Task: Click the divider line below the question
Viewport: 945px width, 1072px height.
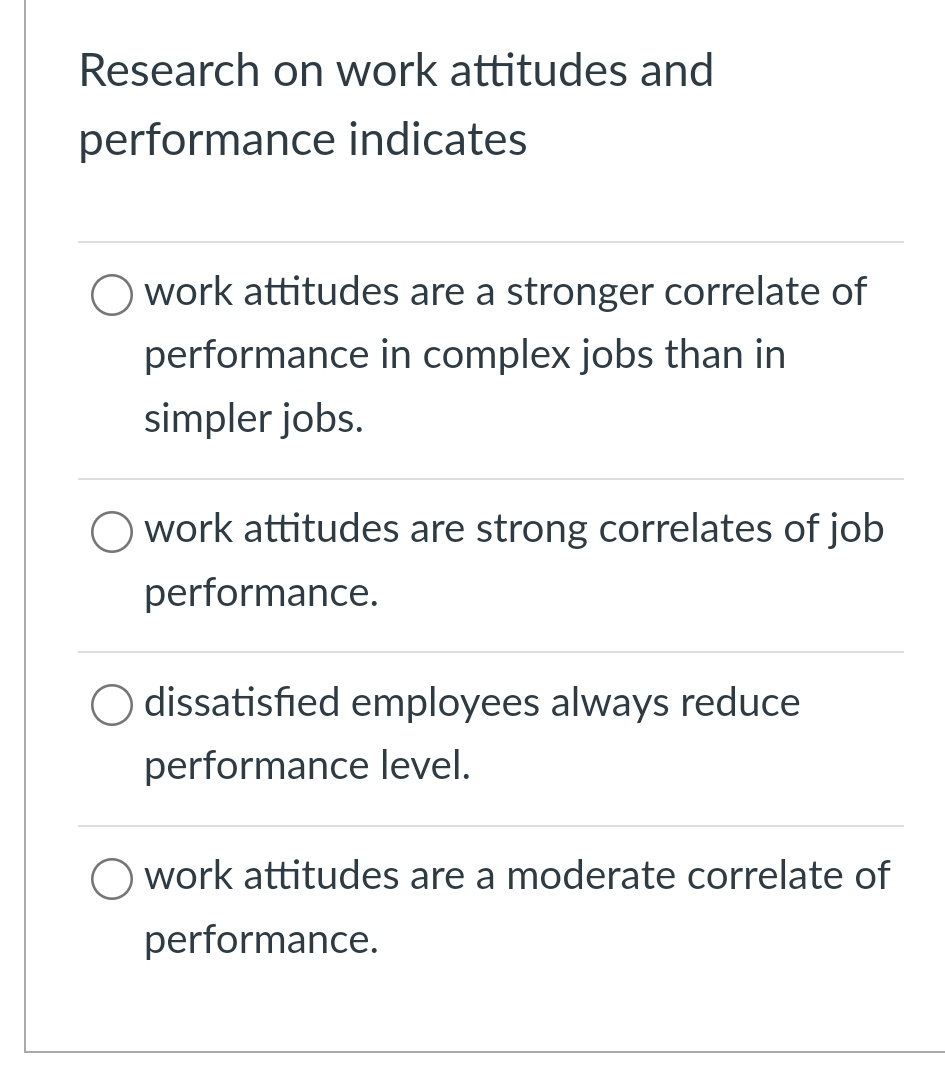Action: [490, 240]
